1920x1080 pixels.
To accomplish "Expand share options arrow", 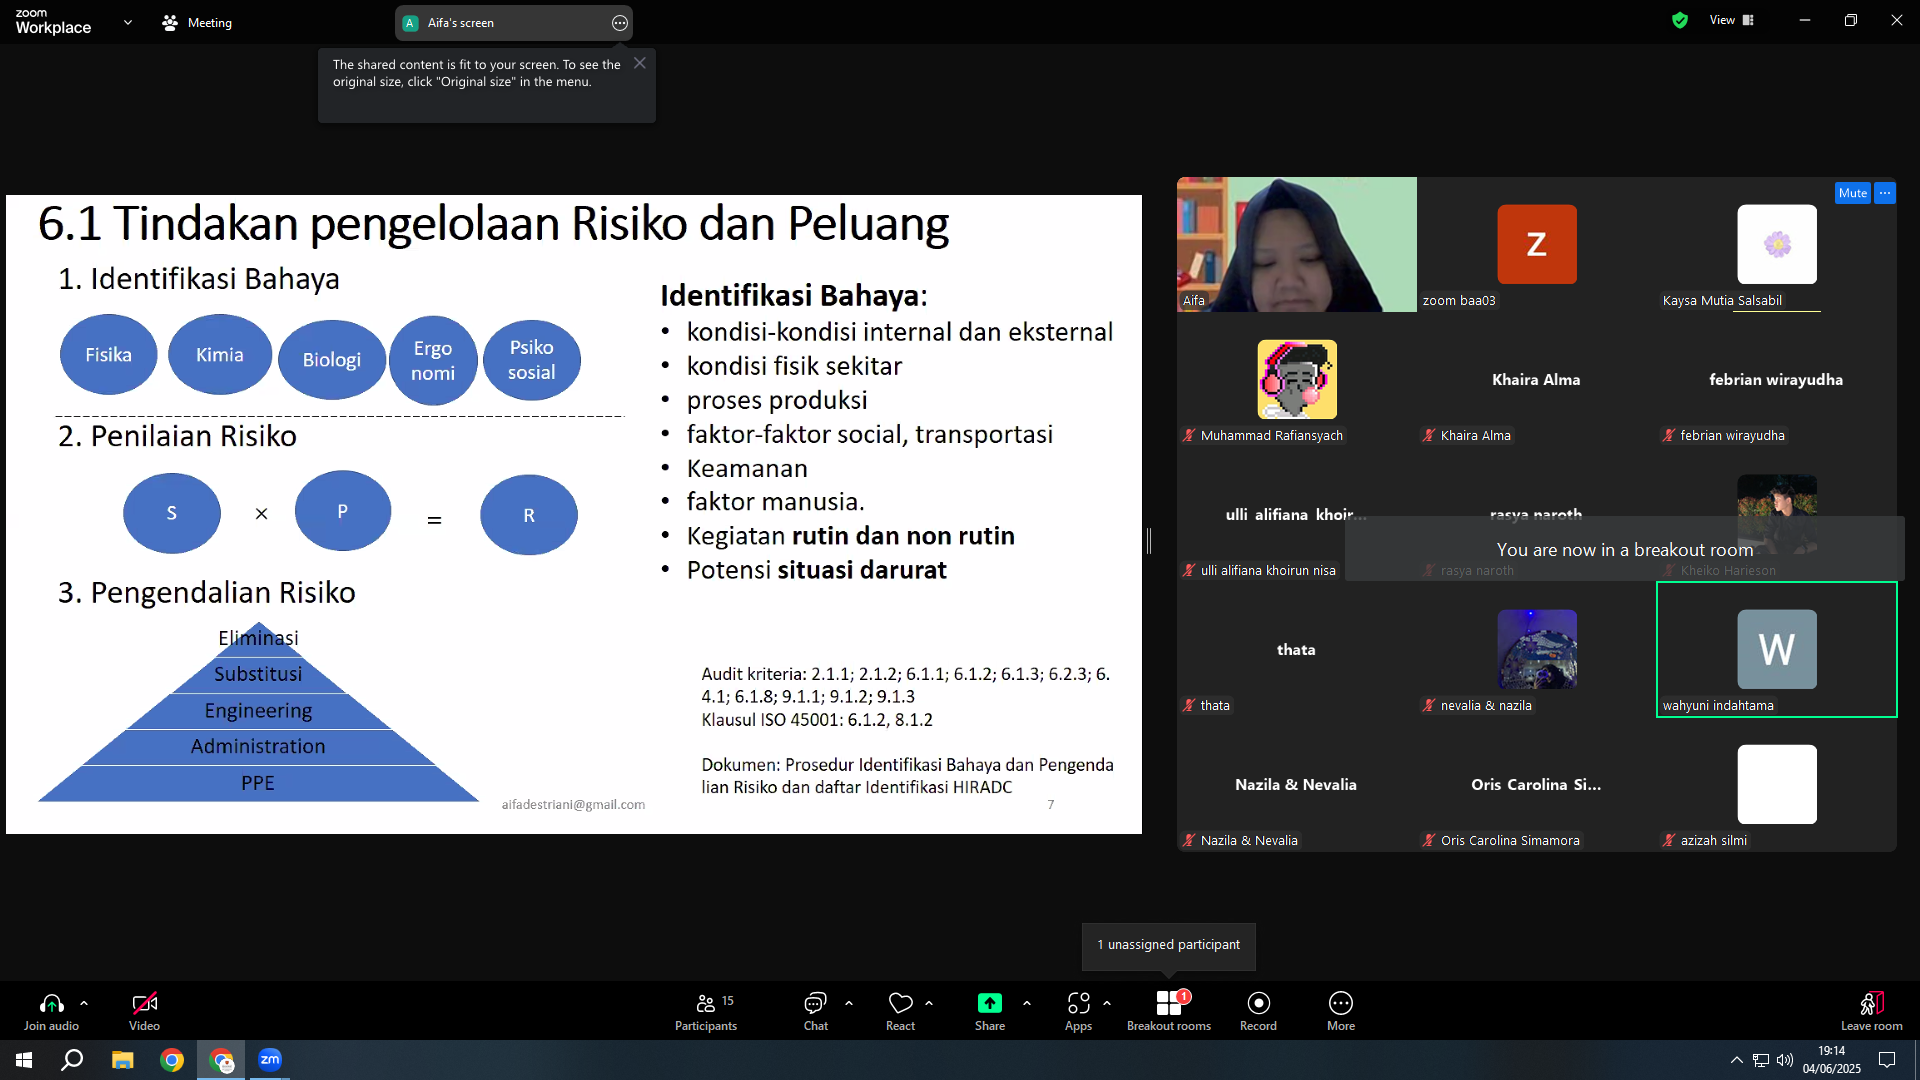I will point(1027,1002).
